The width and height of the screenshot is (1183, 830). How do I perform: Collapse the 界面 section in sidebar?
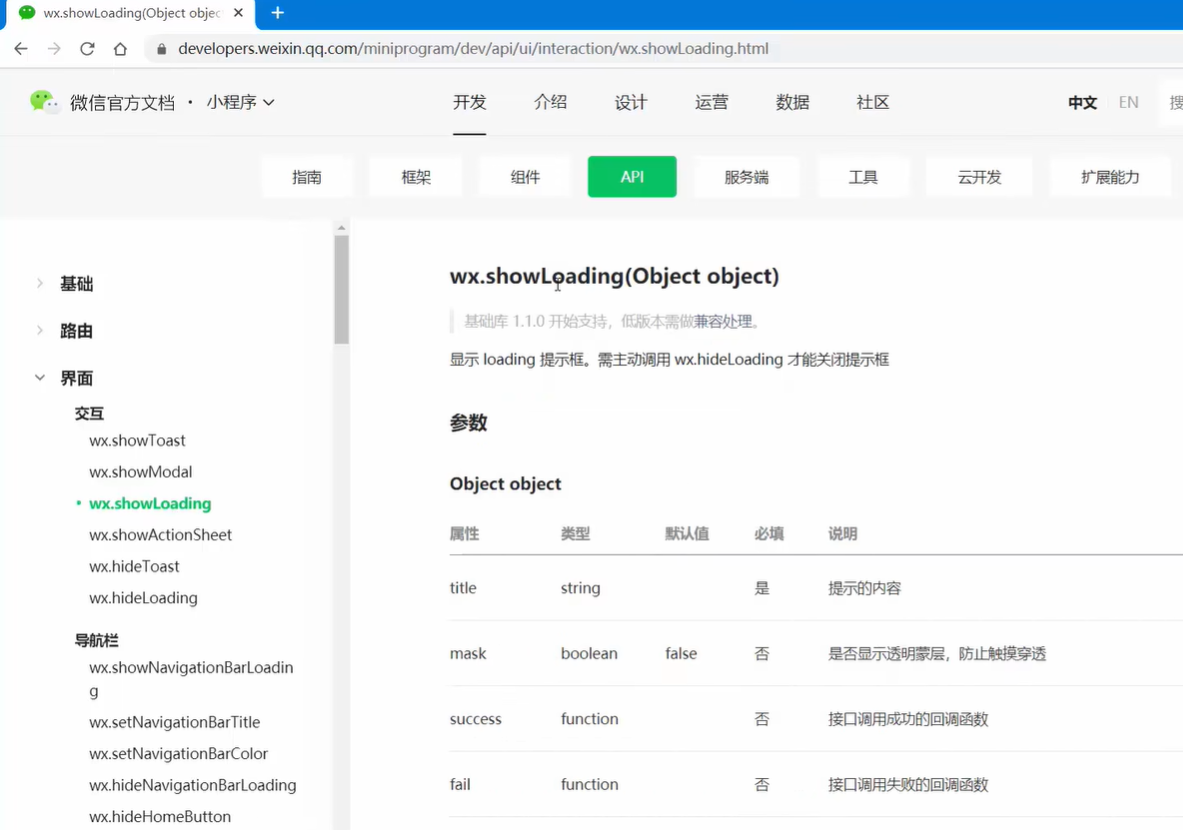click(39, 377)
